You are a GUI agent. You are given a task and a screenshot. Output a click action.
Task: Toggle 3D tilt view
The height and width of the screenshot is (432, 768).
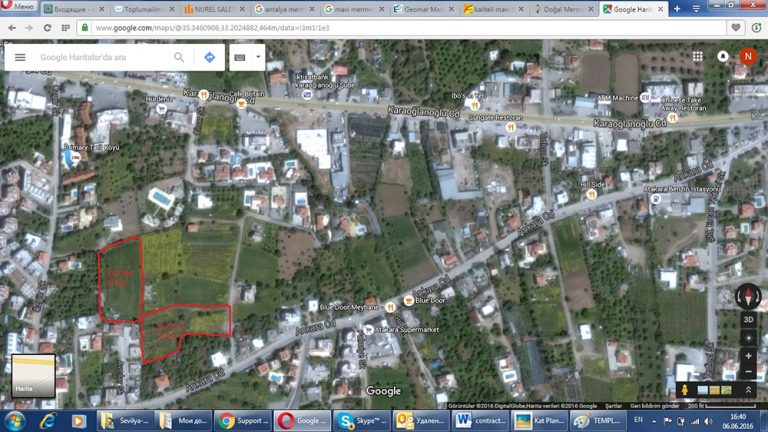pyautogui.click(x=748, y=320)
